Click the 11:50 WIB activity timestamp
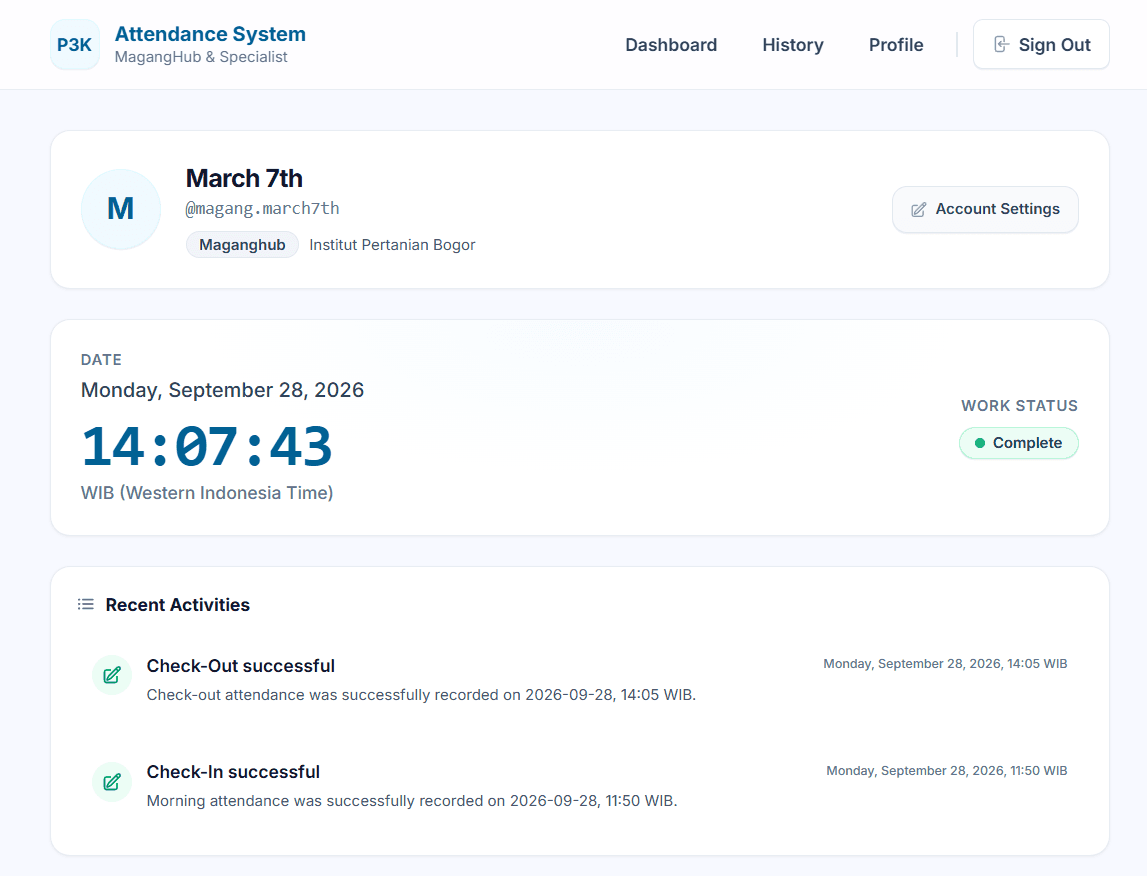Screen dimensions: 1147x876 point(947,771)
